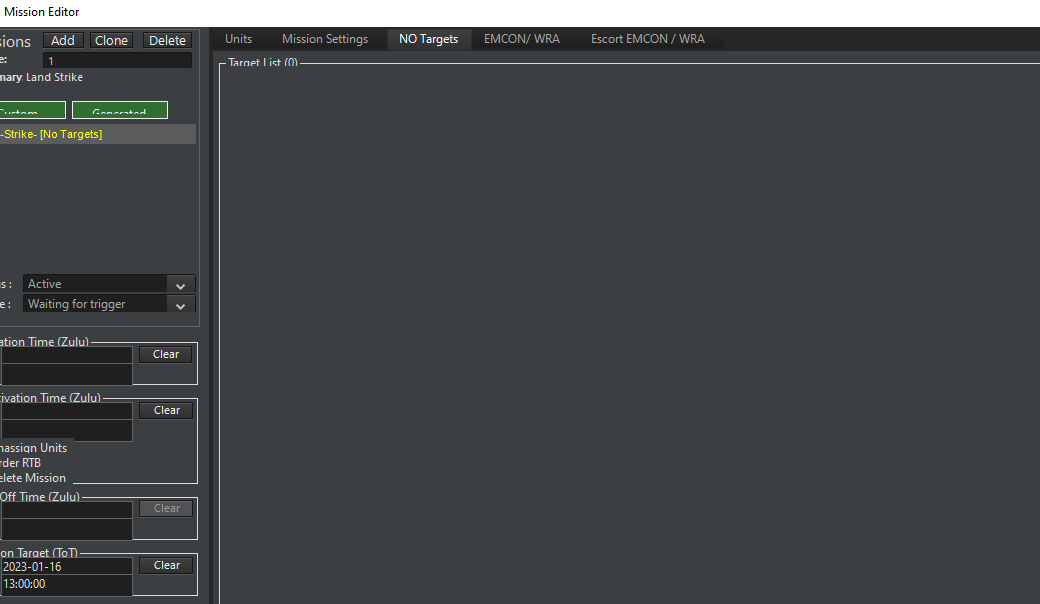1040x604 pixels.
Task: Click the Activation Time date field
Action: pyautogui.click(x=66, y=355)
